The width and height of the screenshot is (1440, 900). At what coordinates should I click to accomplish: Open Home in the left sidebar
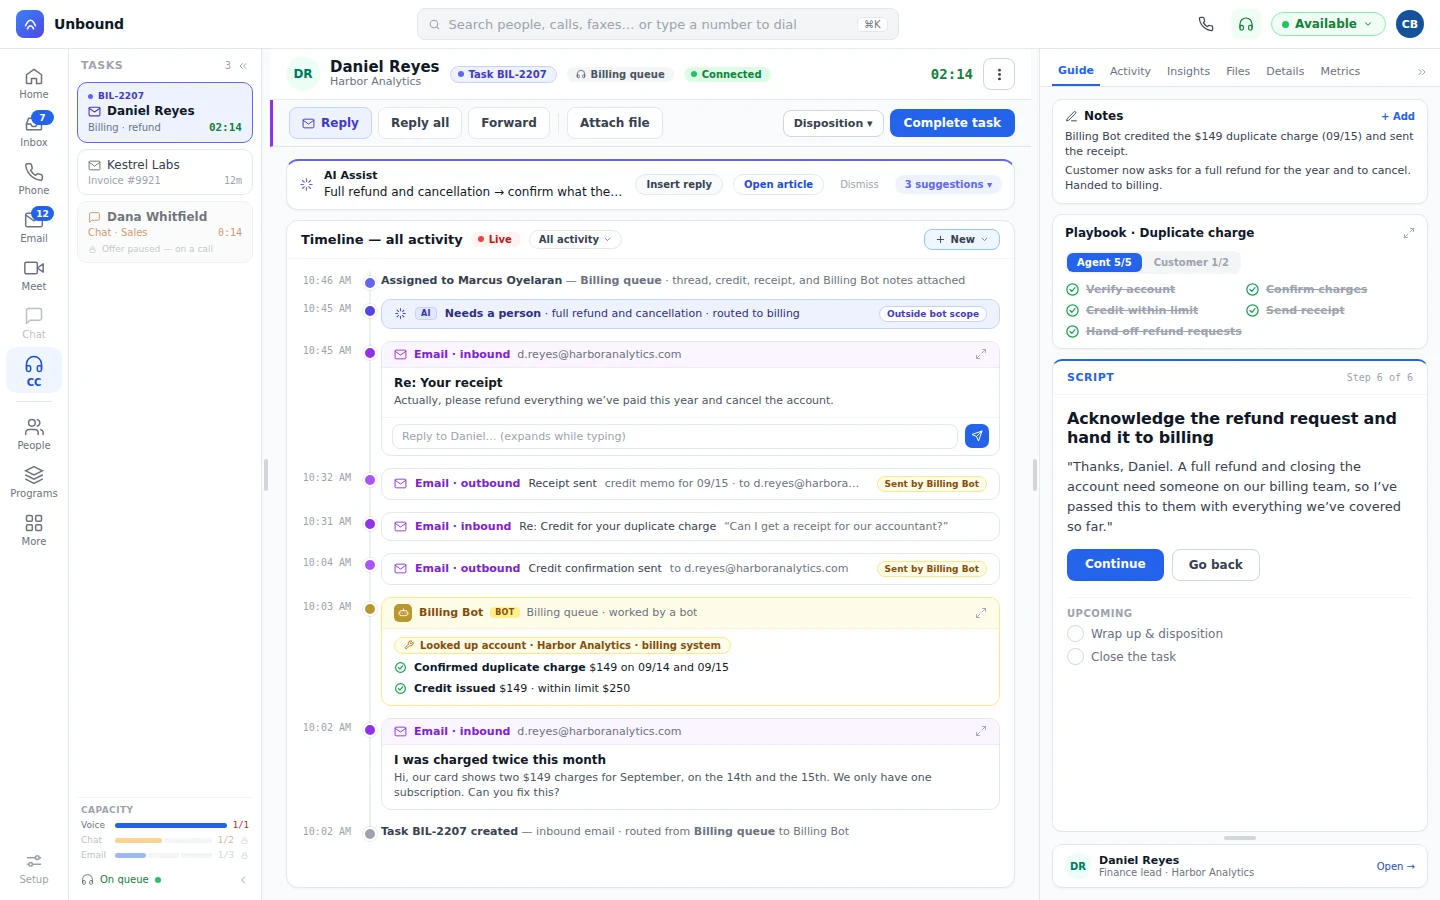click(34, 83)
